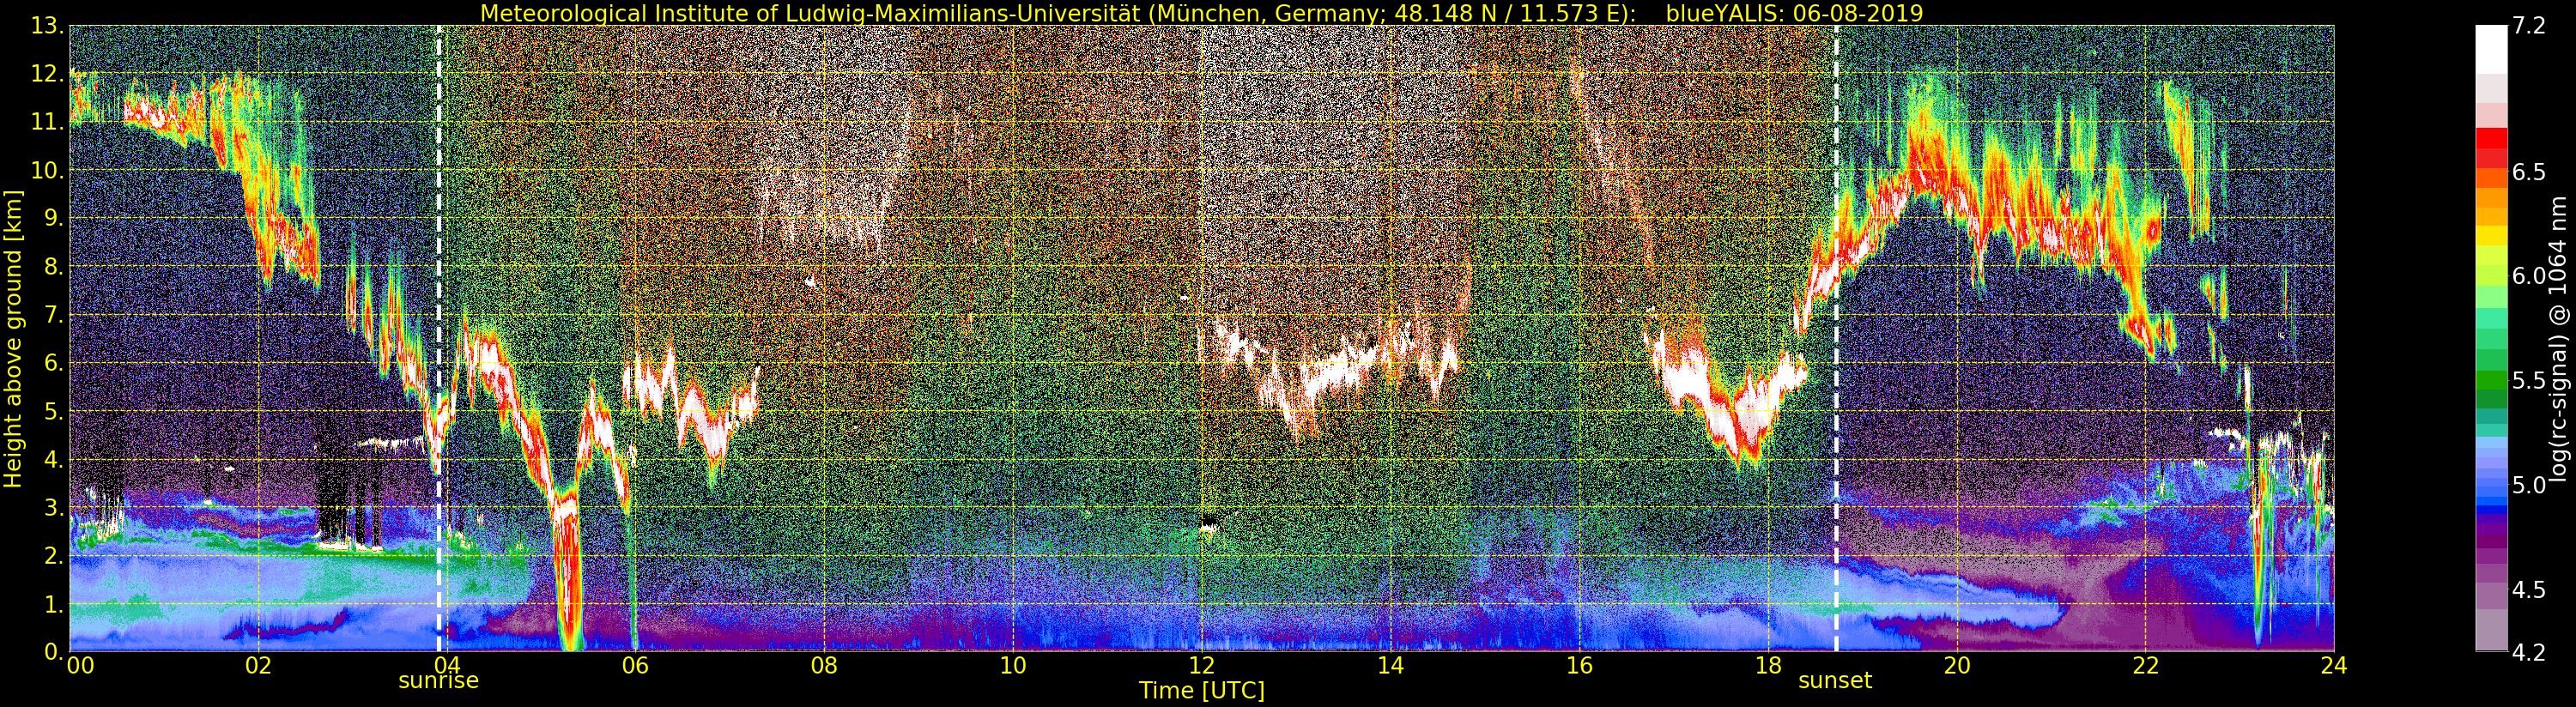The image size is (2576, 707).
Task: Click the '13.' tick on the height axis
Action: click(49, 27)
